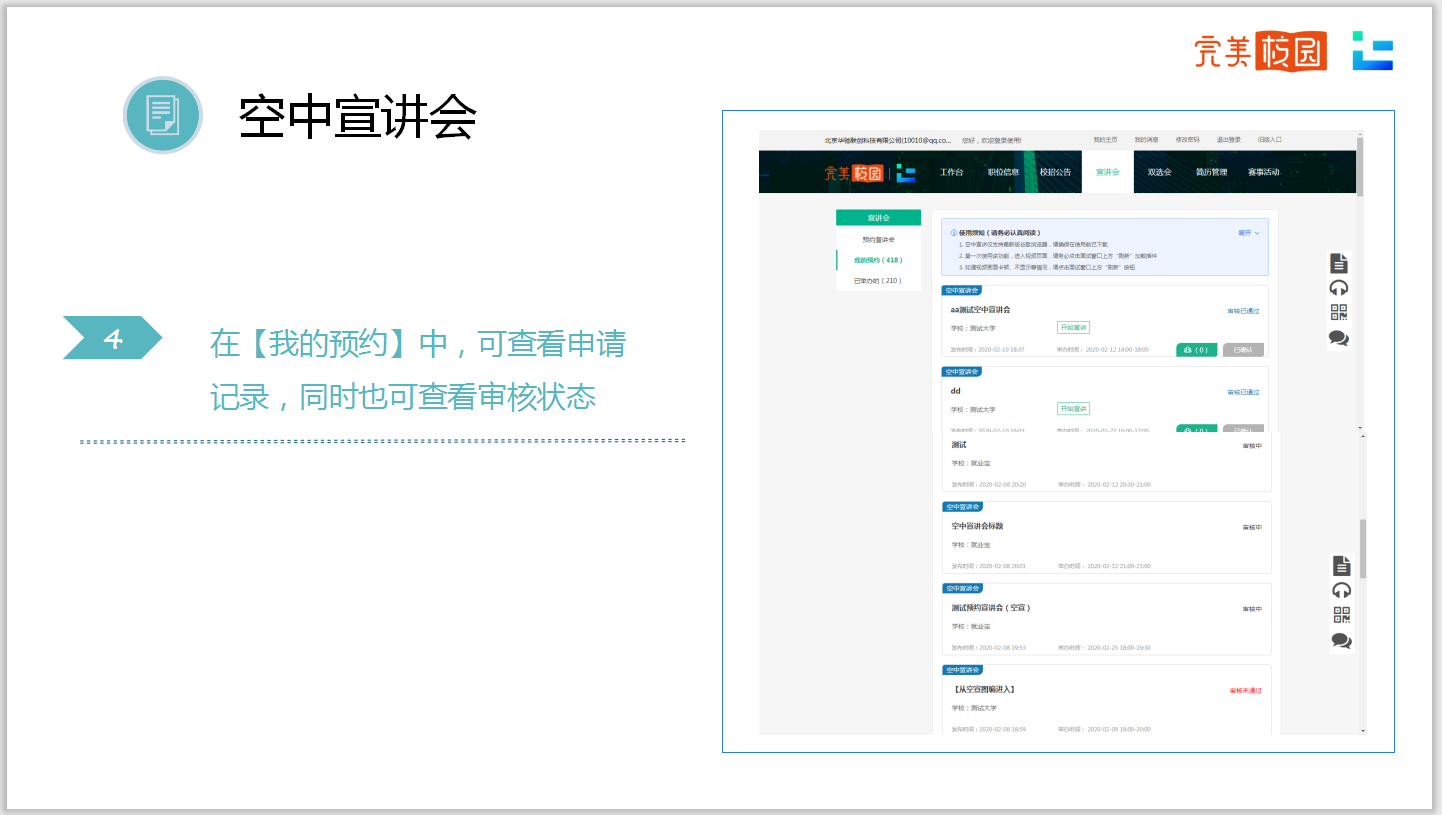Click the lower QR code icon

1342,615
